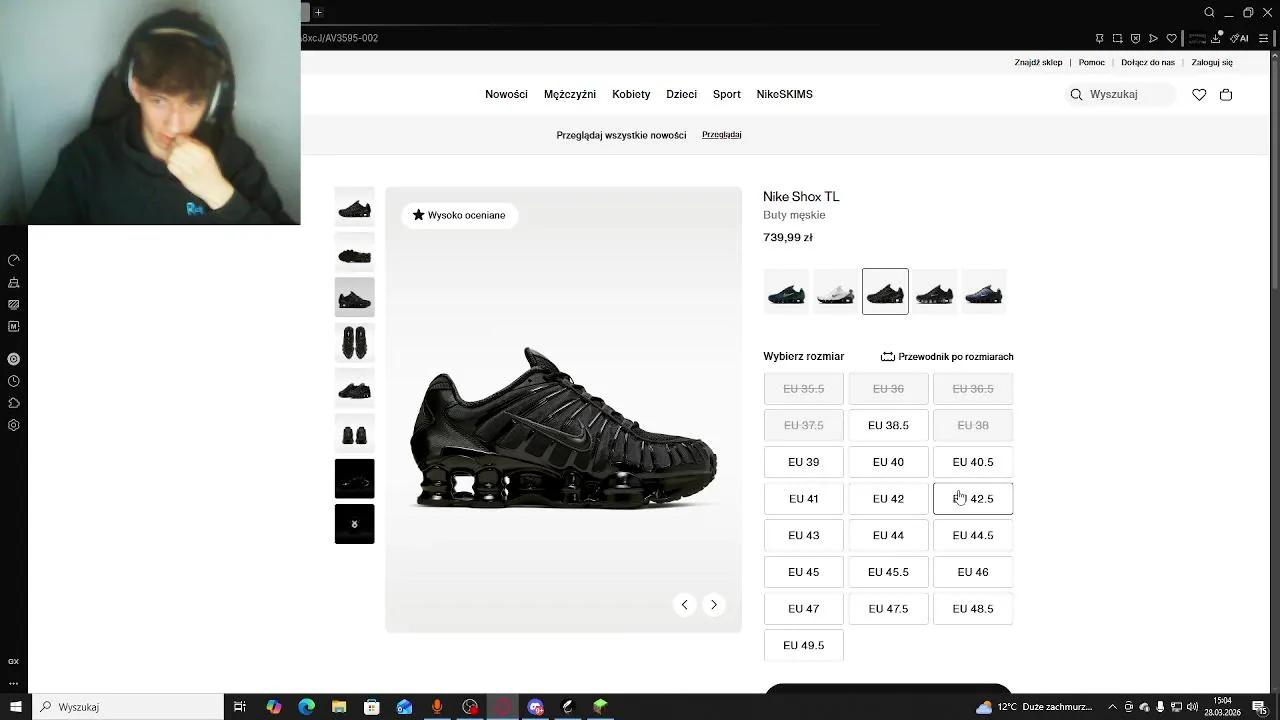
Task: Open the player circle icon in sidebar
Action: (x=14, y=359)
